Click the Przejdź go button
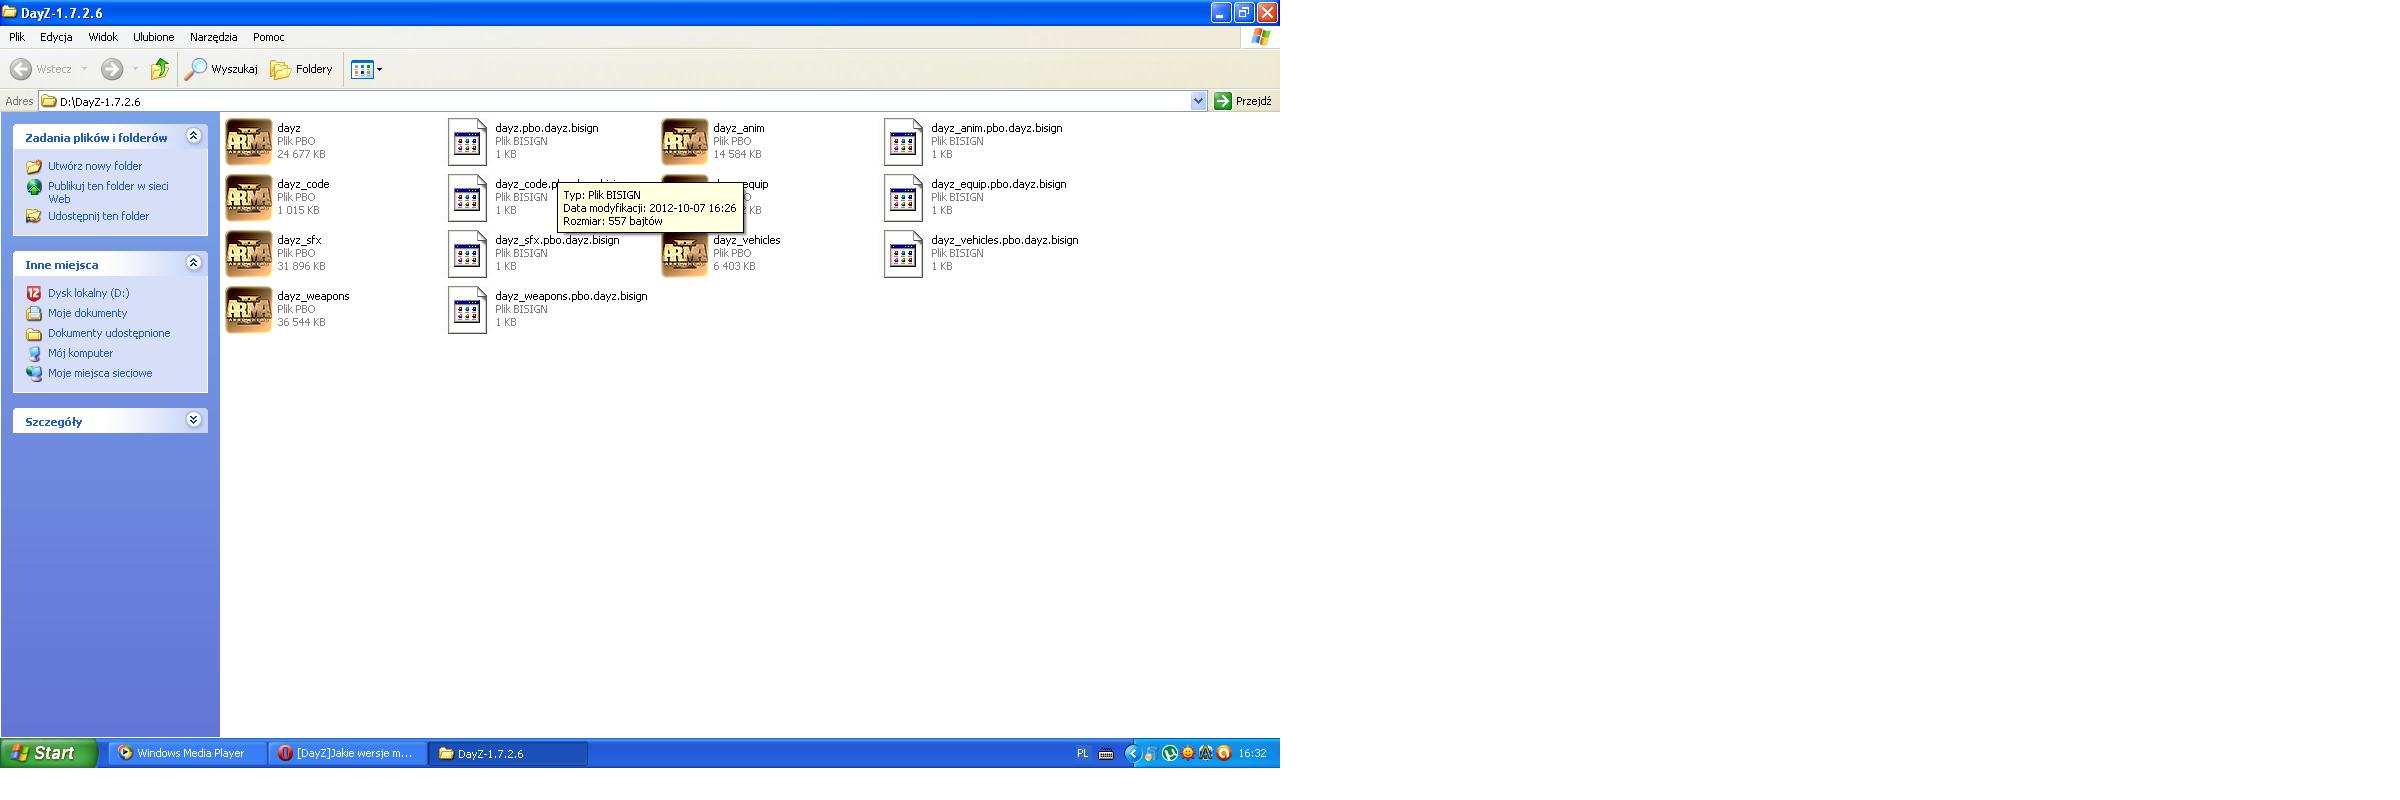 (x=1243, y=101)
